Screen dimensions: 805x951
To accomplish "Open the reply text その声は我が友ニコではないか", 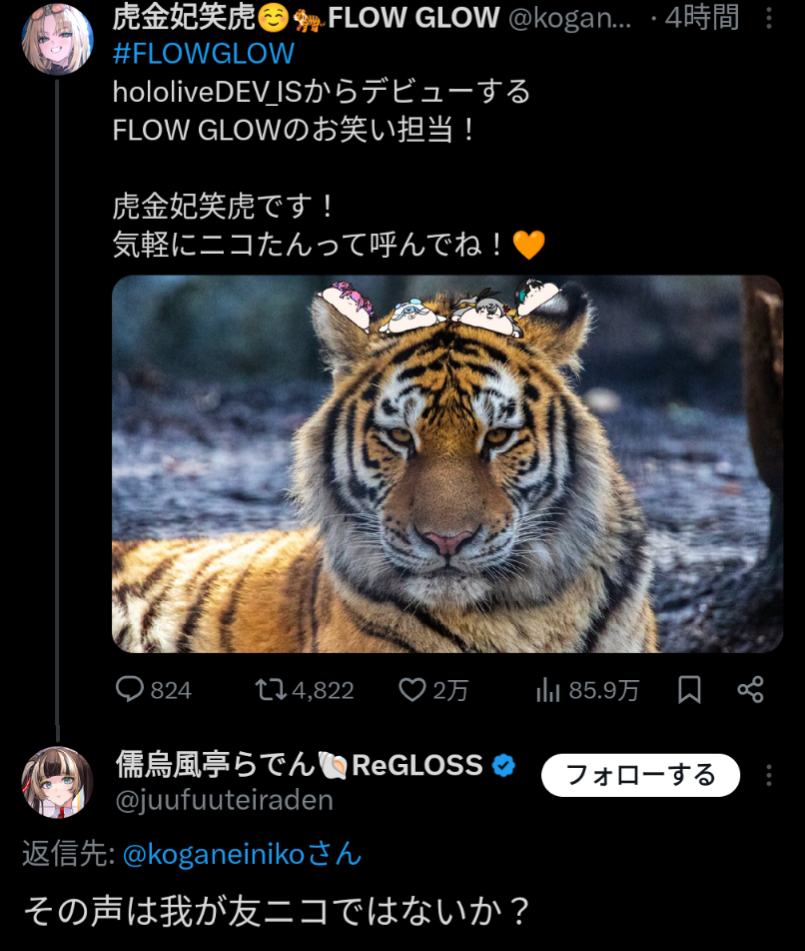I will (275, 910).
